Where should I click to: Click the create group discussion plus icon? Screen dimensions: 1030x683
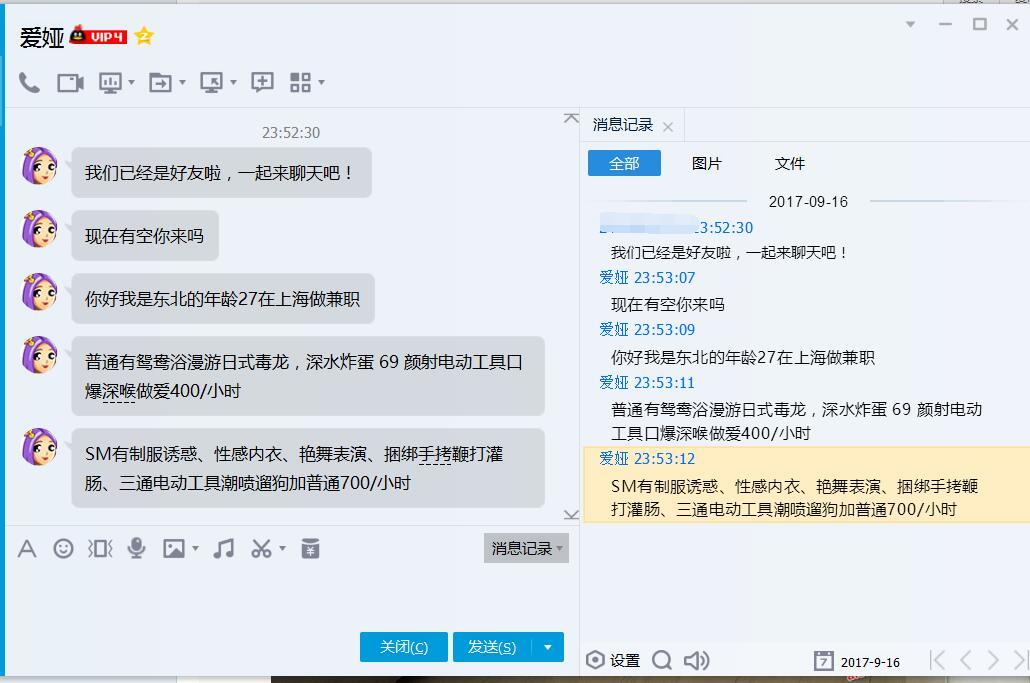(x=262, y=82)
